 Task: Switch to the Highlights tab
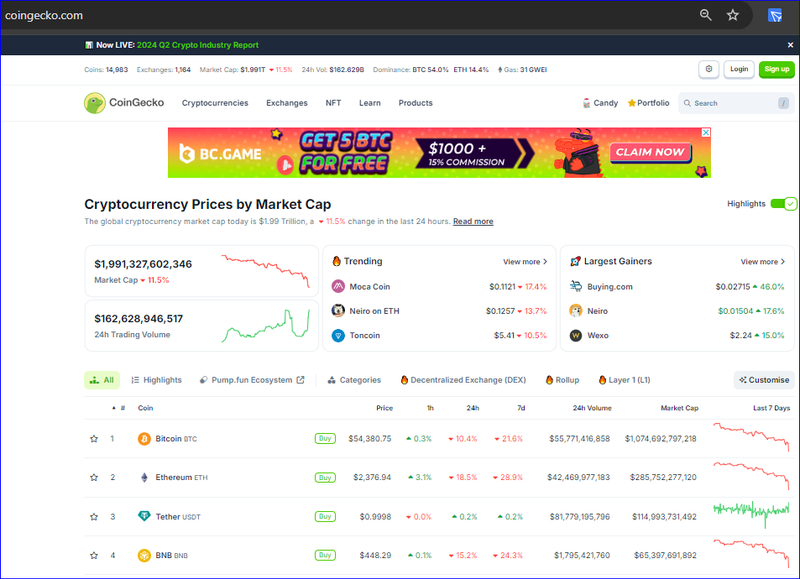click(x=156, y=380)
